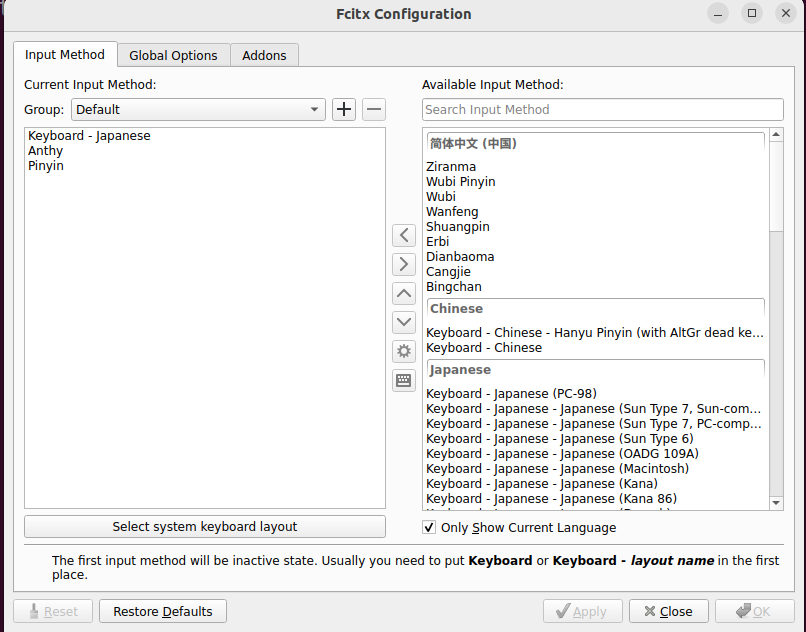Click the OK button
Viewport: 806px width, 632px height.
[754, 611]
